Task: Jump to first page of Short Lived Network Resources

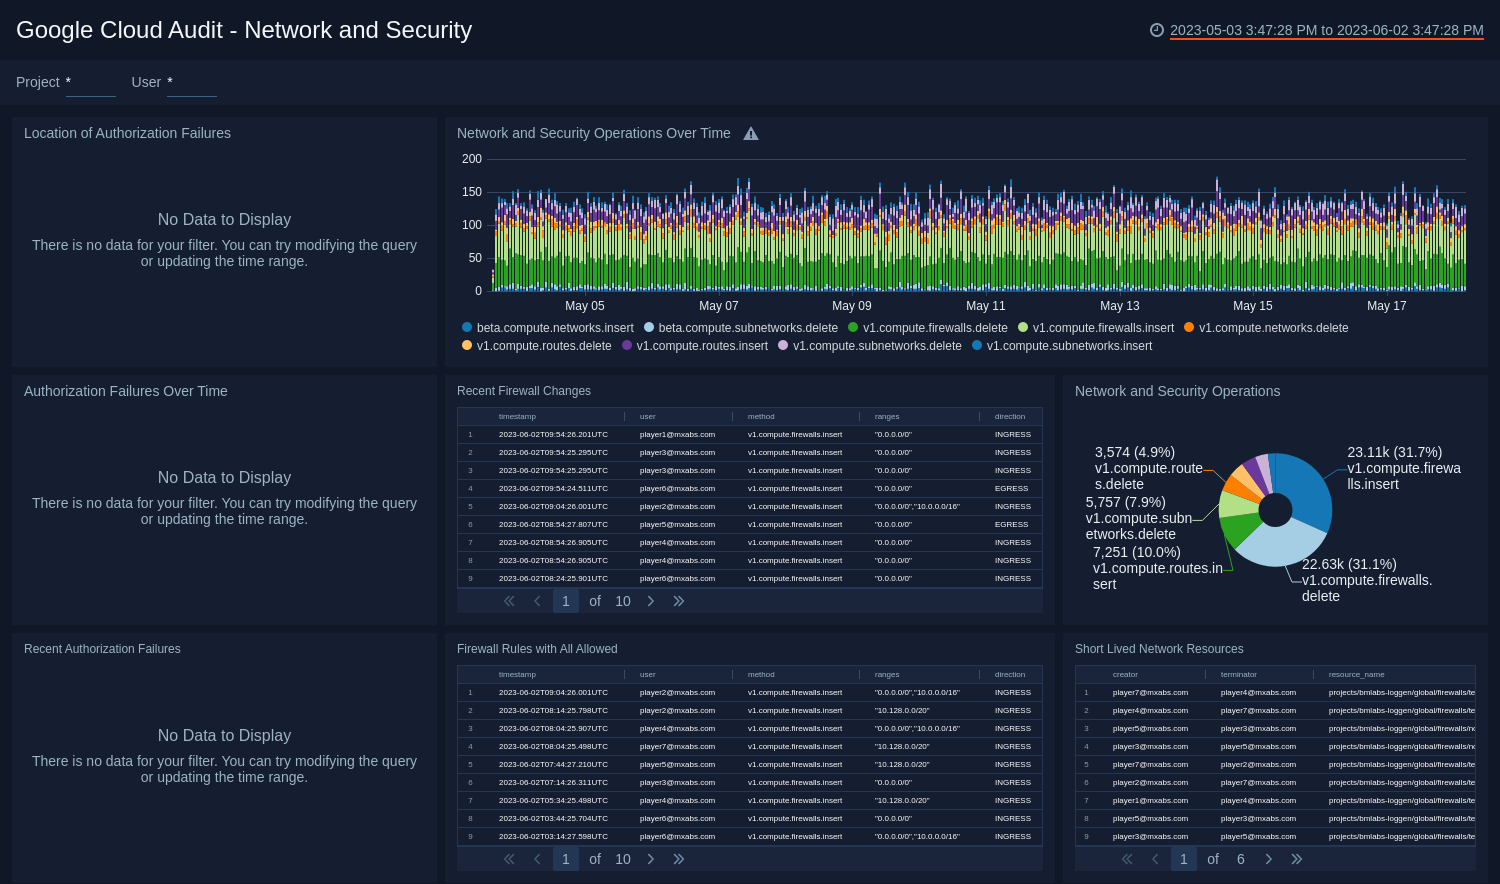Action: 1126,859
